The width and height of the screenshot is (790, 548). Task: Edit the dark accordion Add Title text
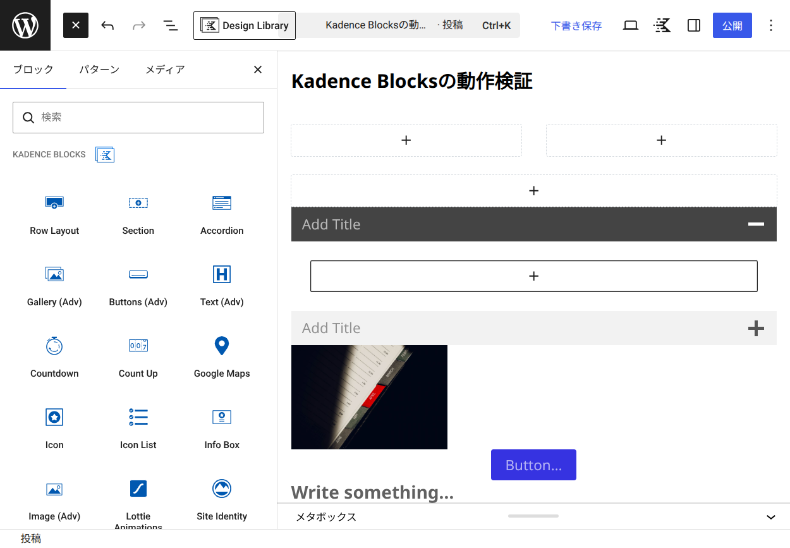331,225
